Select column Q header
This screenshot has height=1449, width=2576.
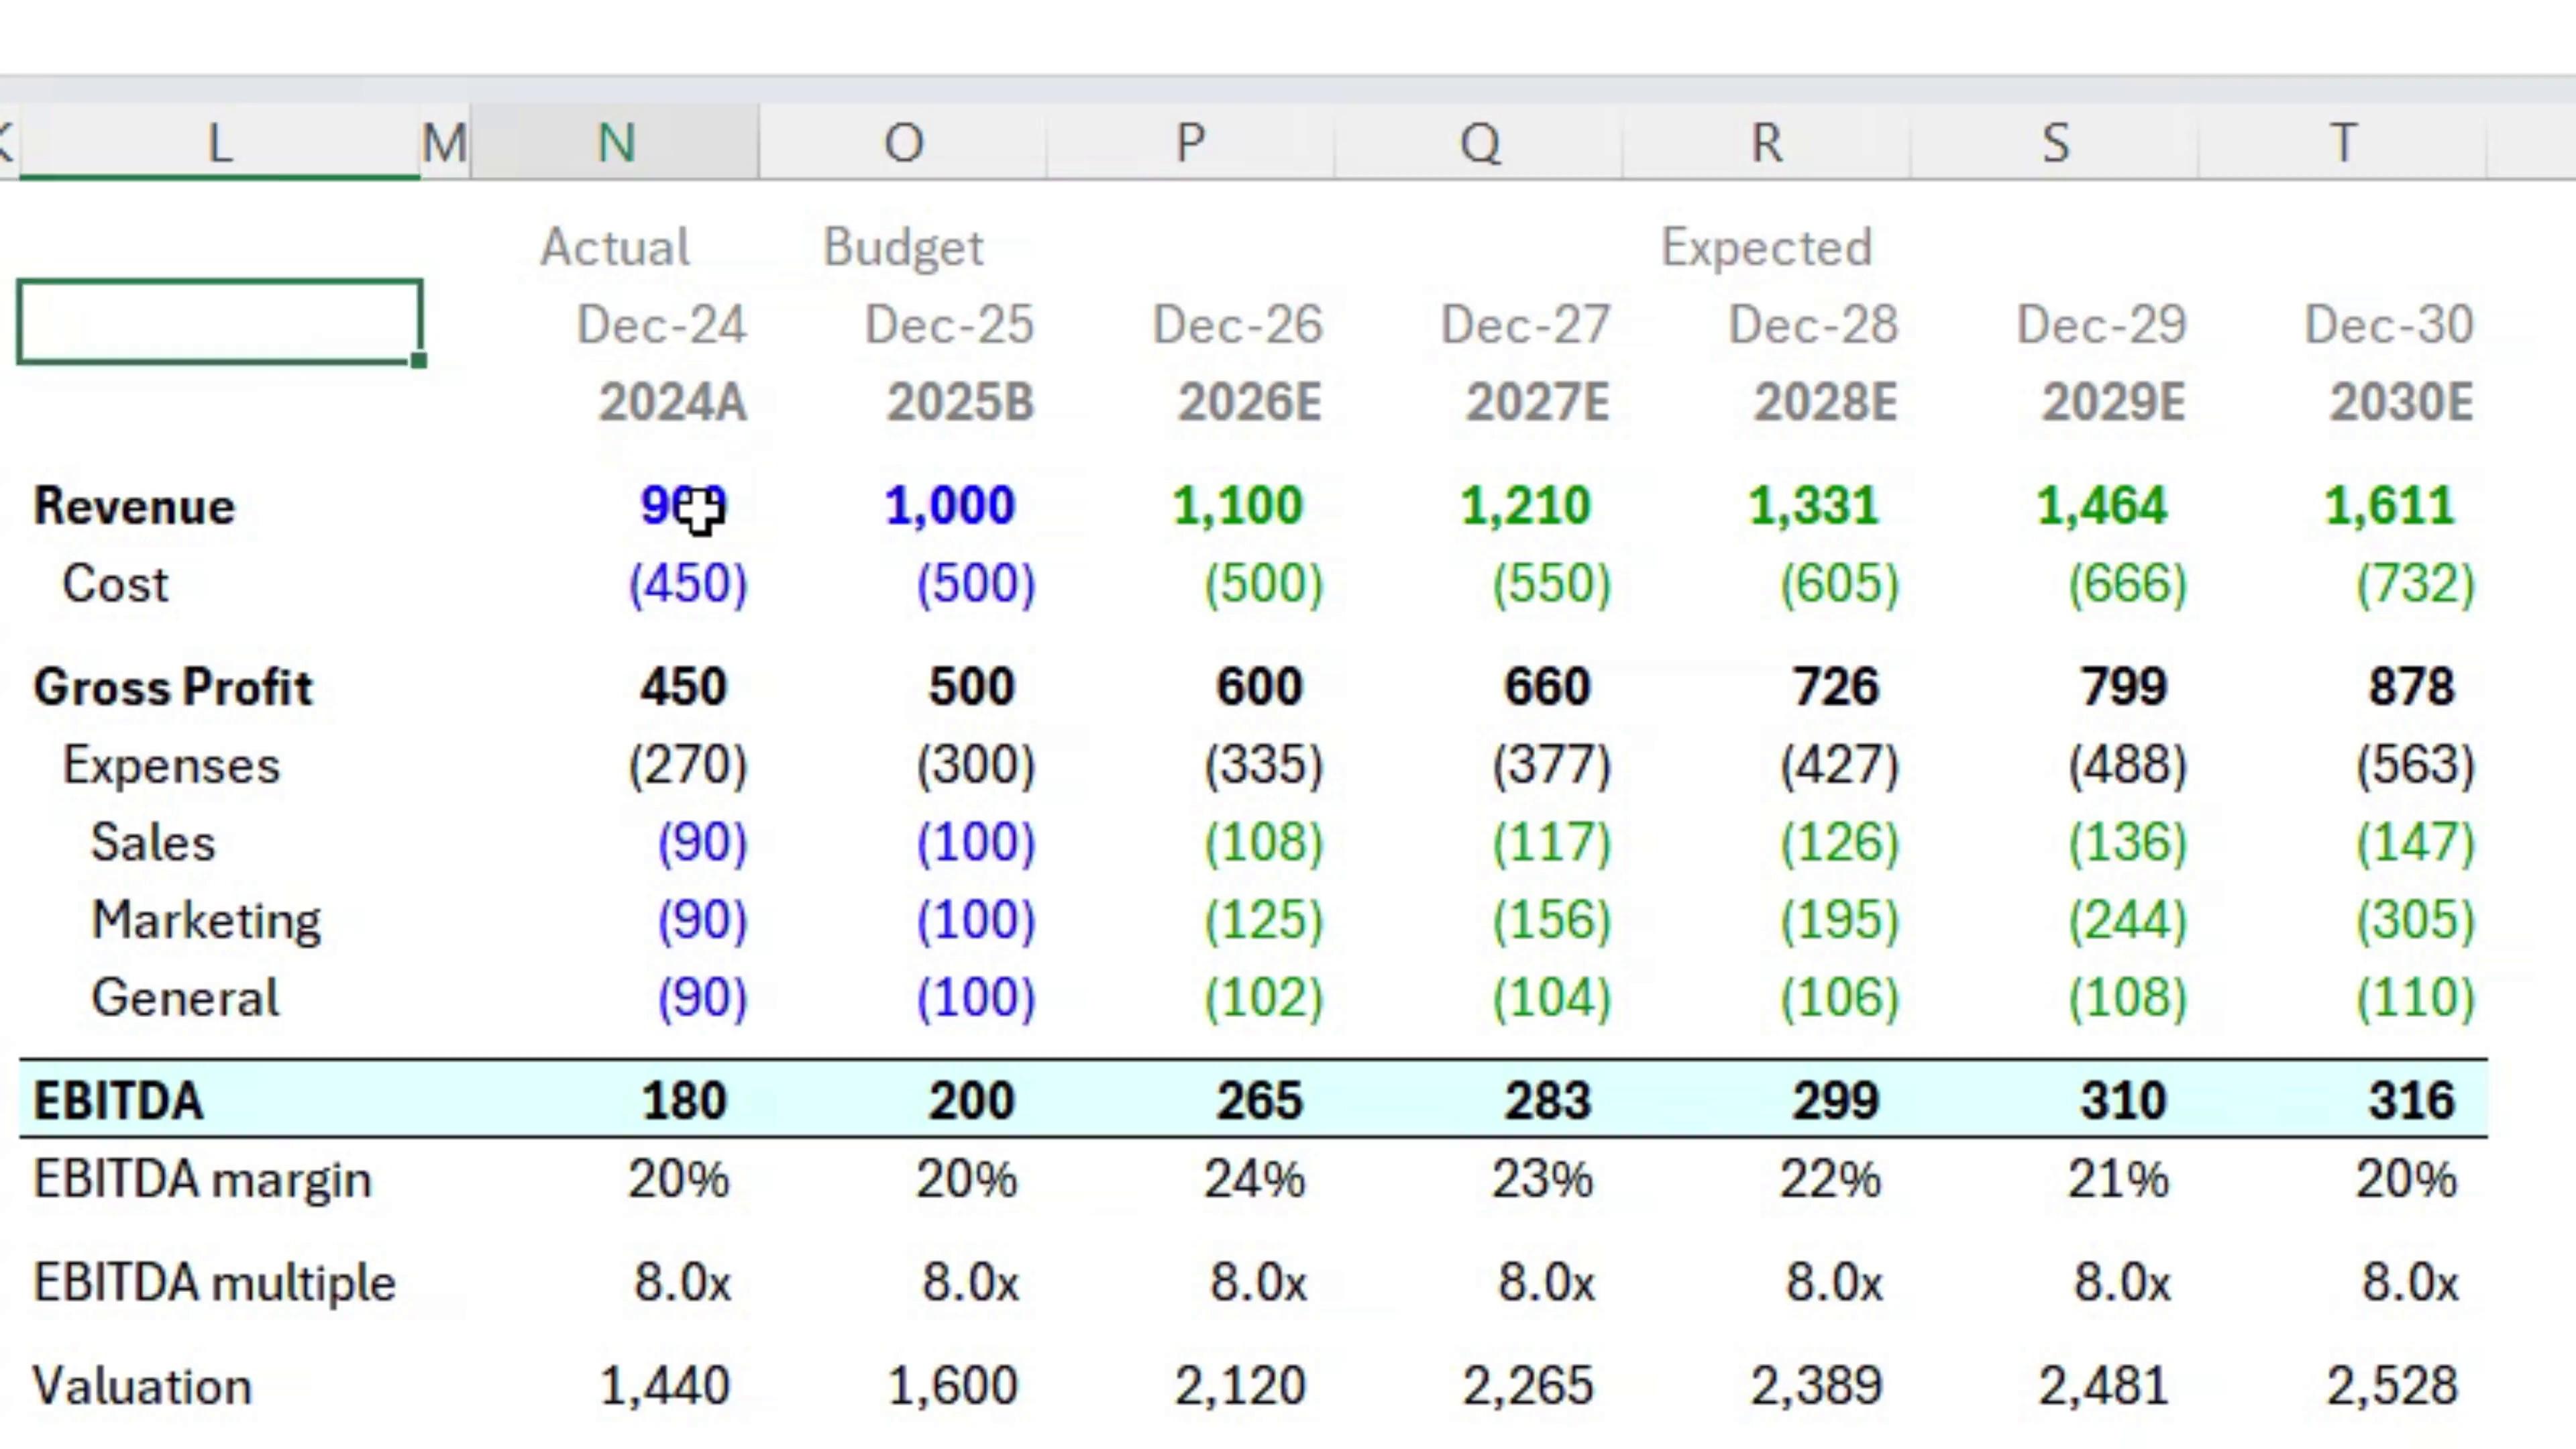[x=1479, y=143]
